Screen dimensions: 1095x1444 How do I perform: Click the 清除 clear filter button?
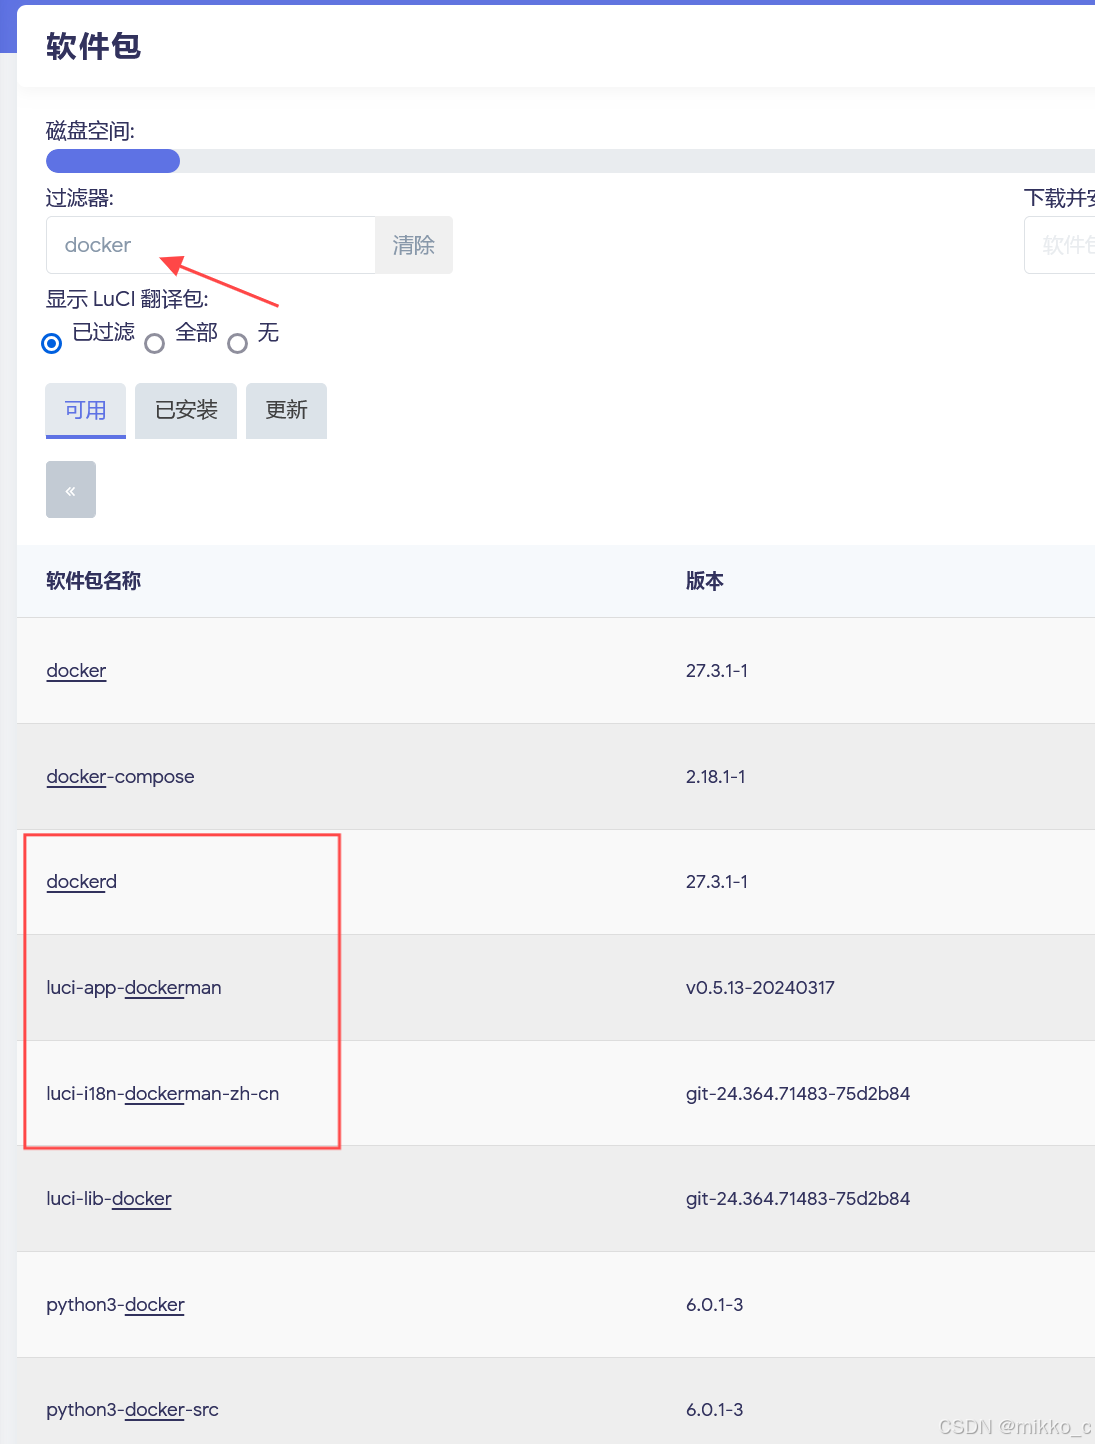click(x=414, y=245)
